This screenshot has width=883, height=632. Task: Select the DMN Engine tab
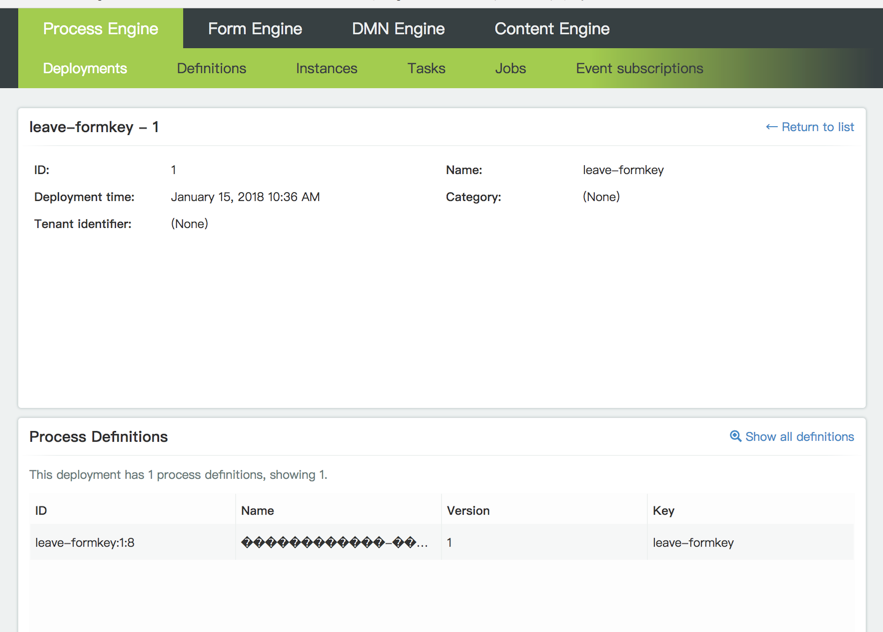click(398, 29)
